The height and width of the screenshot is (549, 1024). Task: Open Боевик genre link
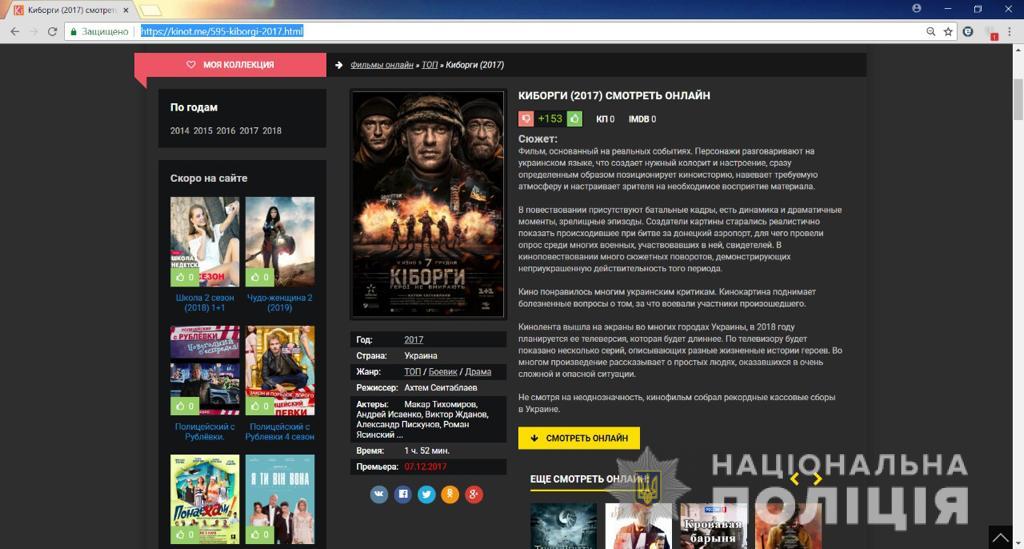click(x=443, y=371)
